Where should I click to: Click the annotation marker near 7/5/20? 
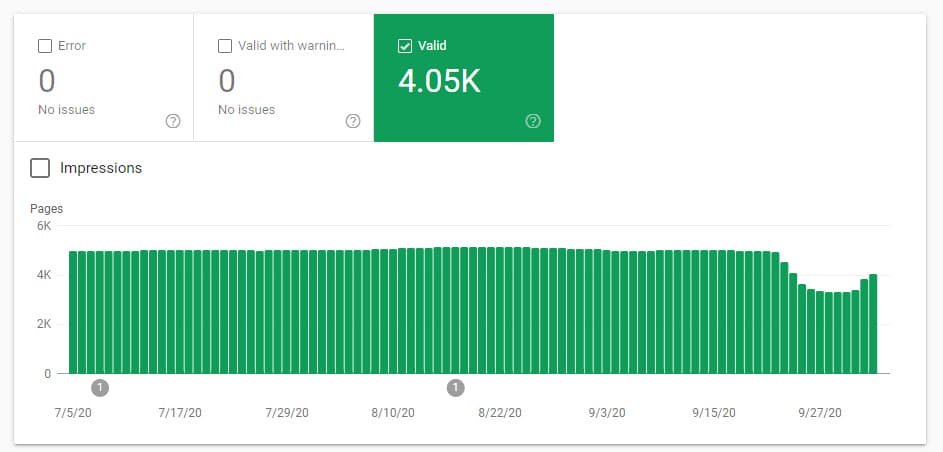[x=100, y=388]
